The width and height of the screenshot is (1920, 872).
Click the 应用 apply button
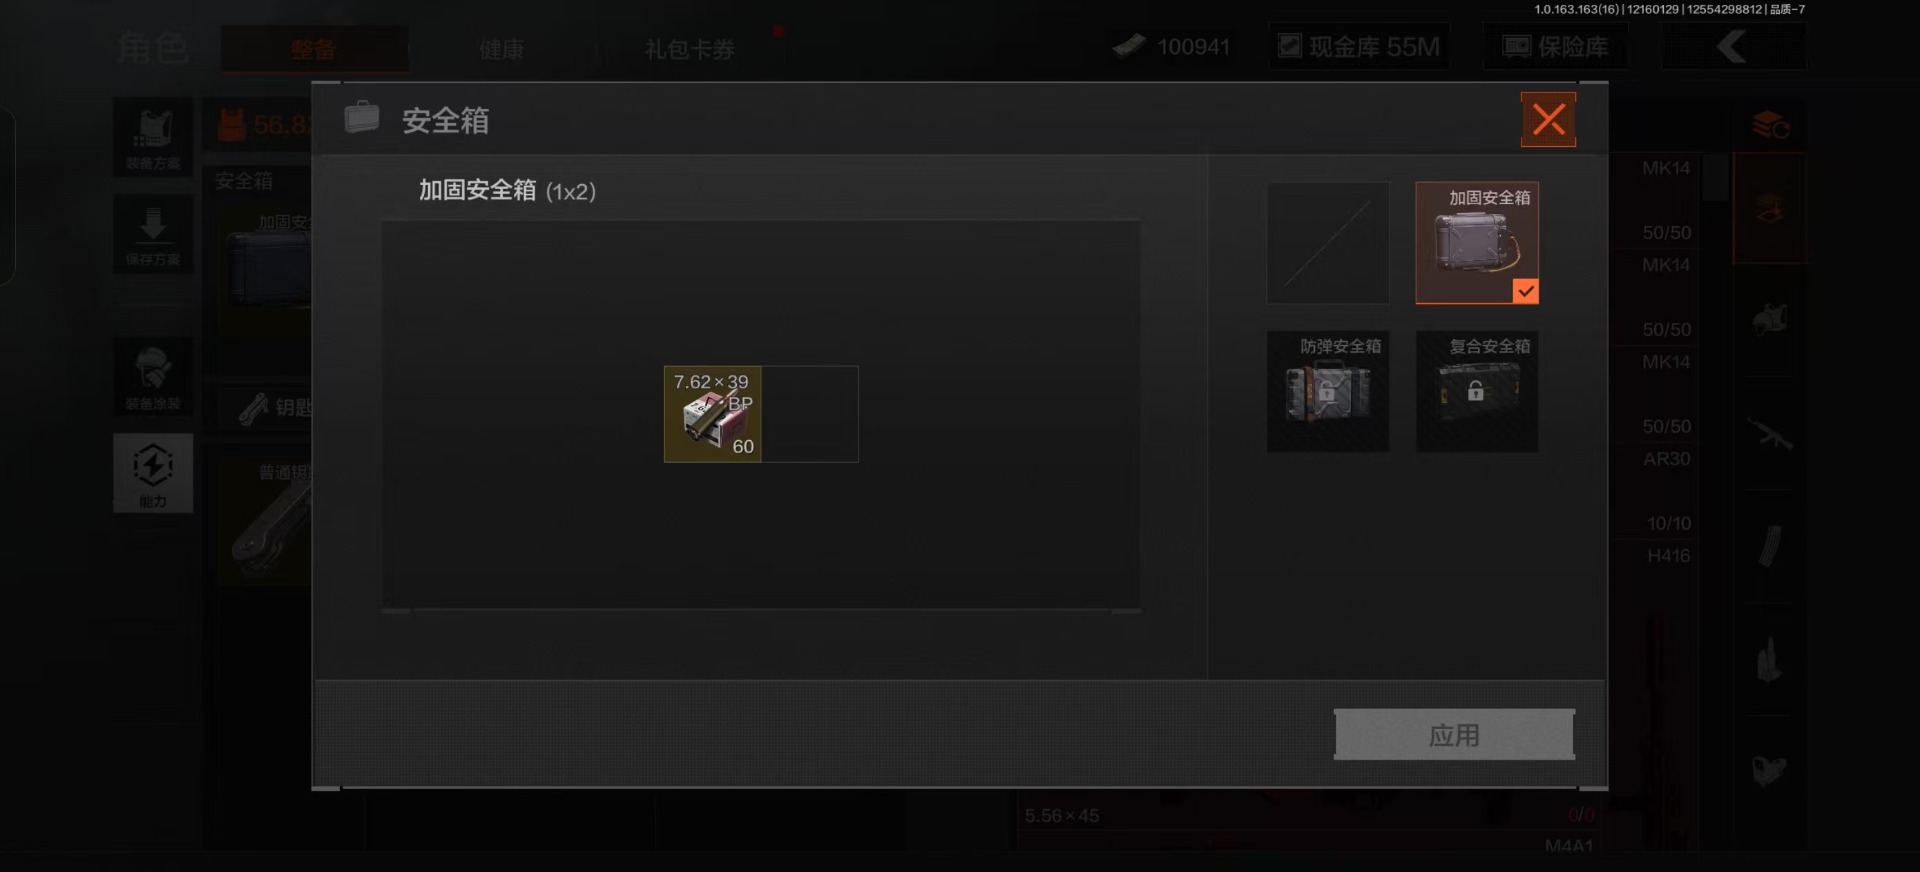tap(1454, 735)
